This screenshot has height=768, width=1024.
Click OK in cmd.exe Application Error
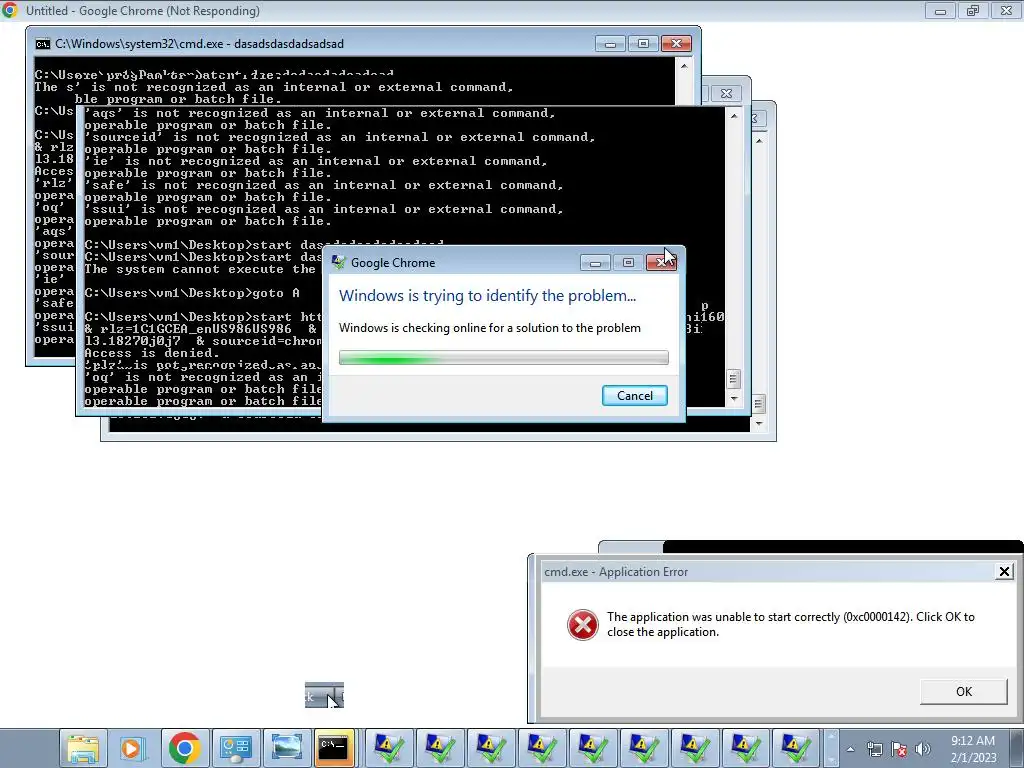[963, 692]
